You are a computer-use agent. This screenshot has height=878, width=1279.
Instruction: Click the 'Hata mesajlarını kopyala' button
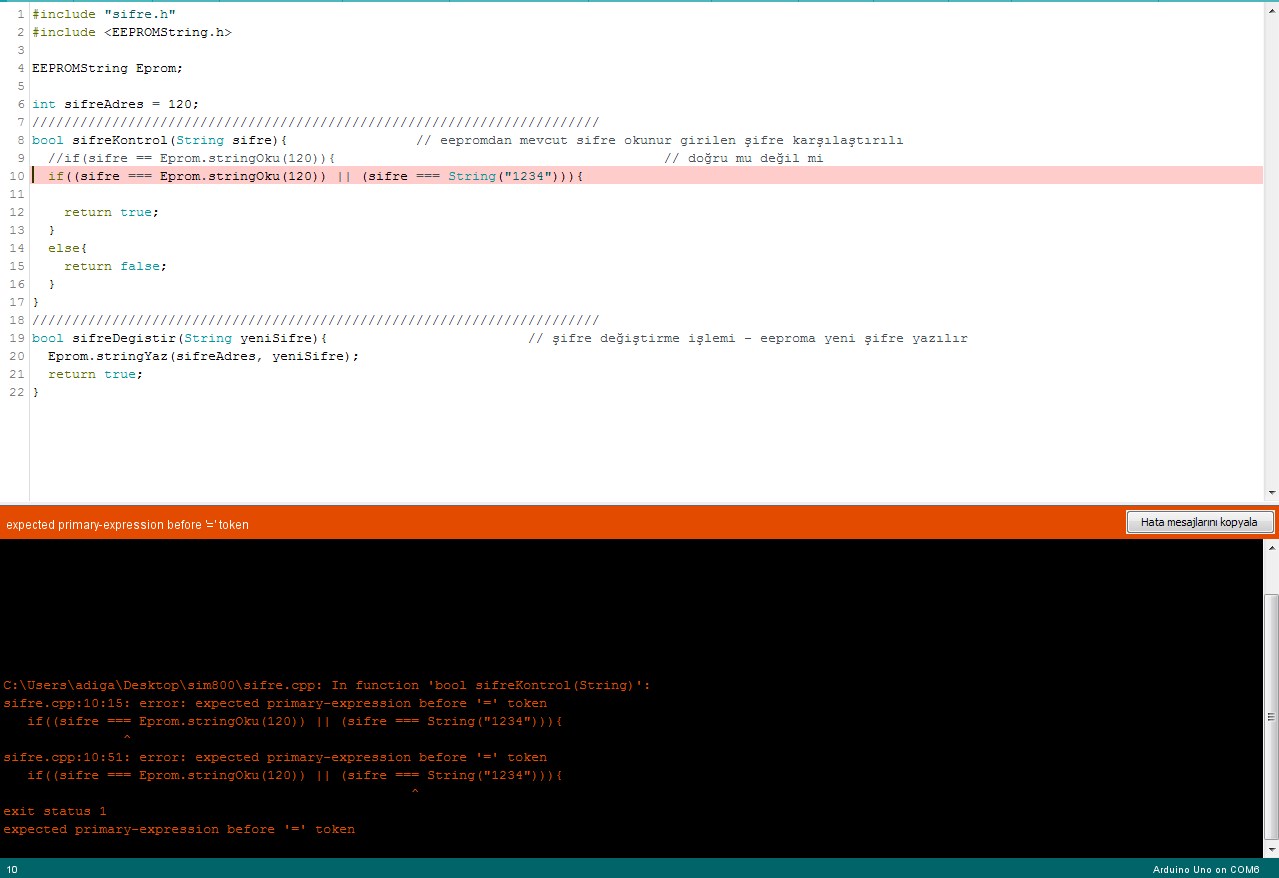(1199, 522)
